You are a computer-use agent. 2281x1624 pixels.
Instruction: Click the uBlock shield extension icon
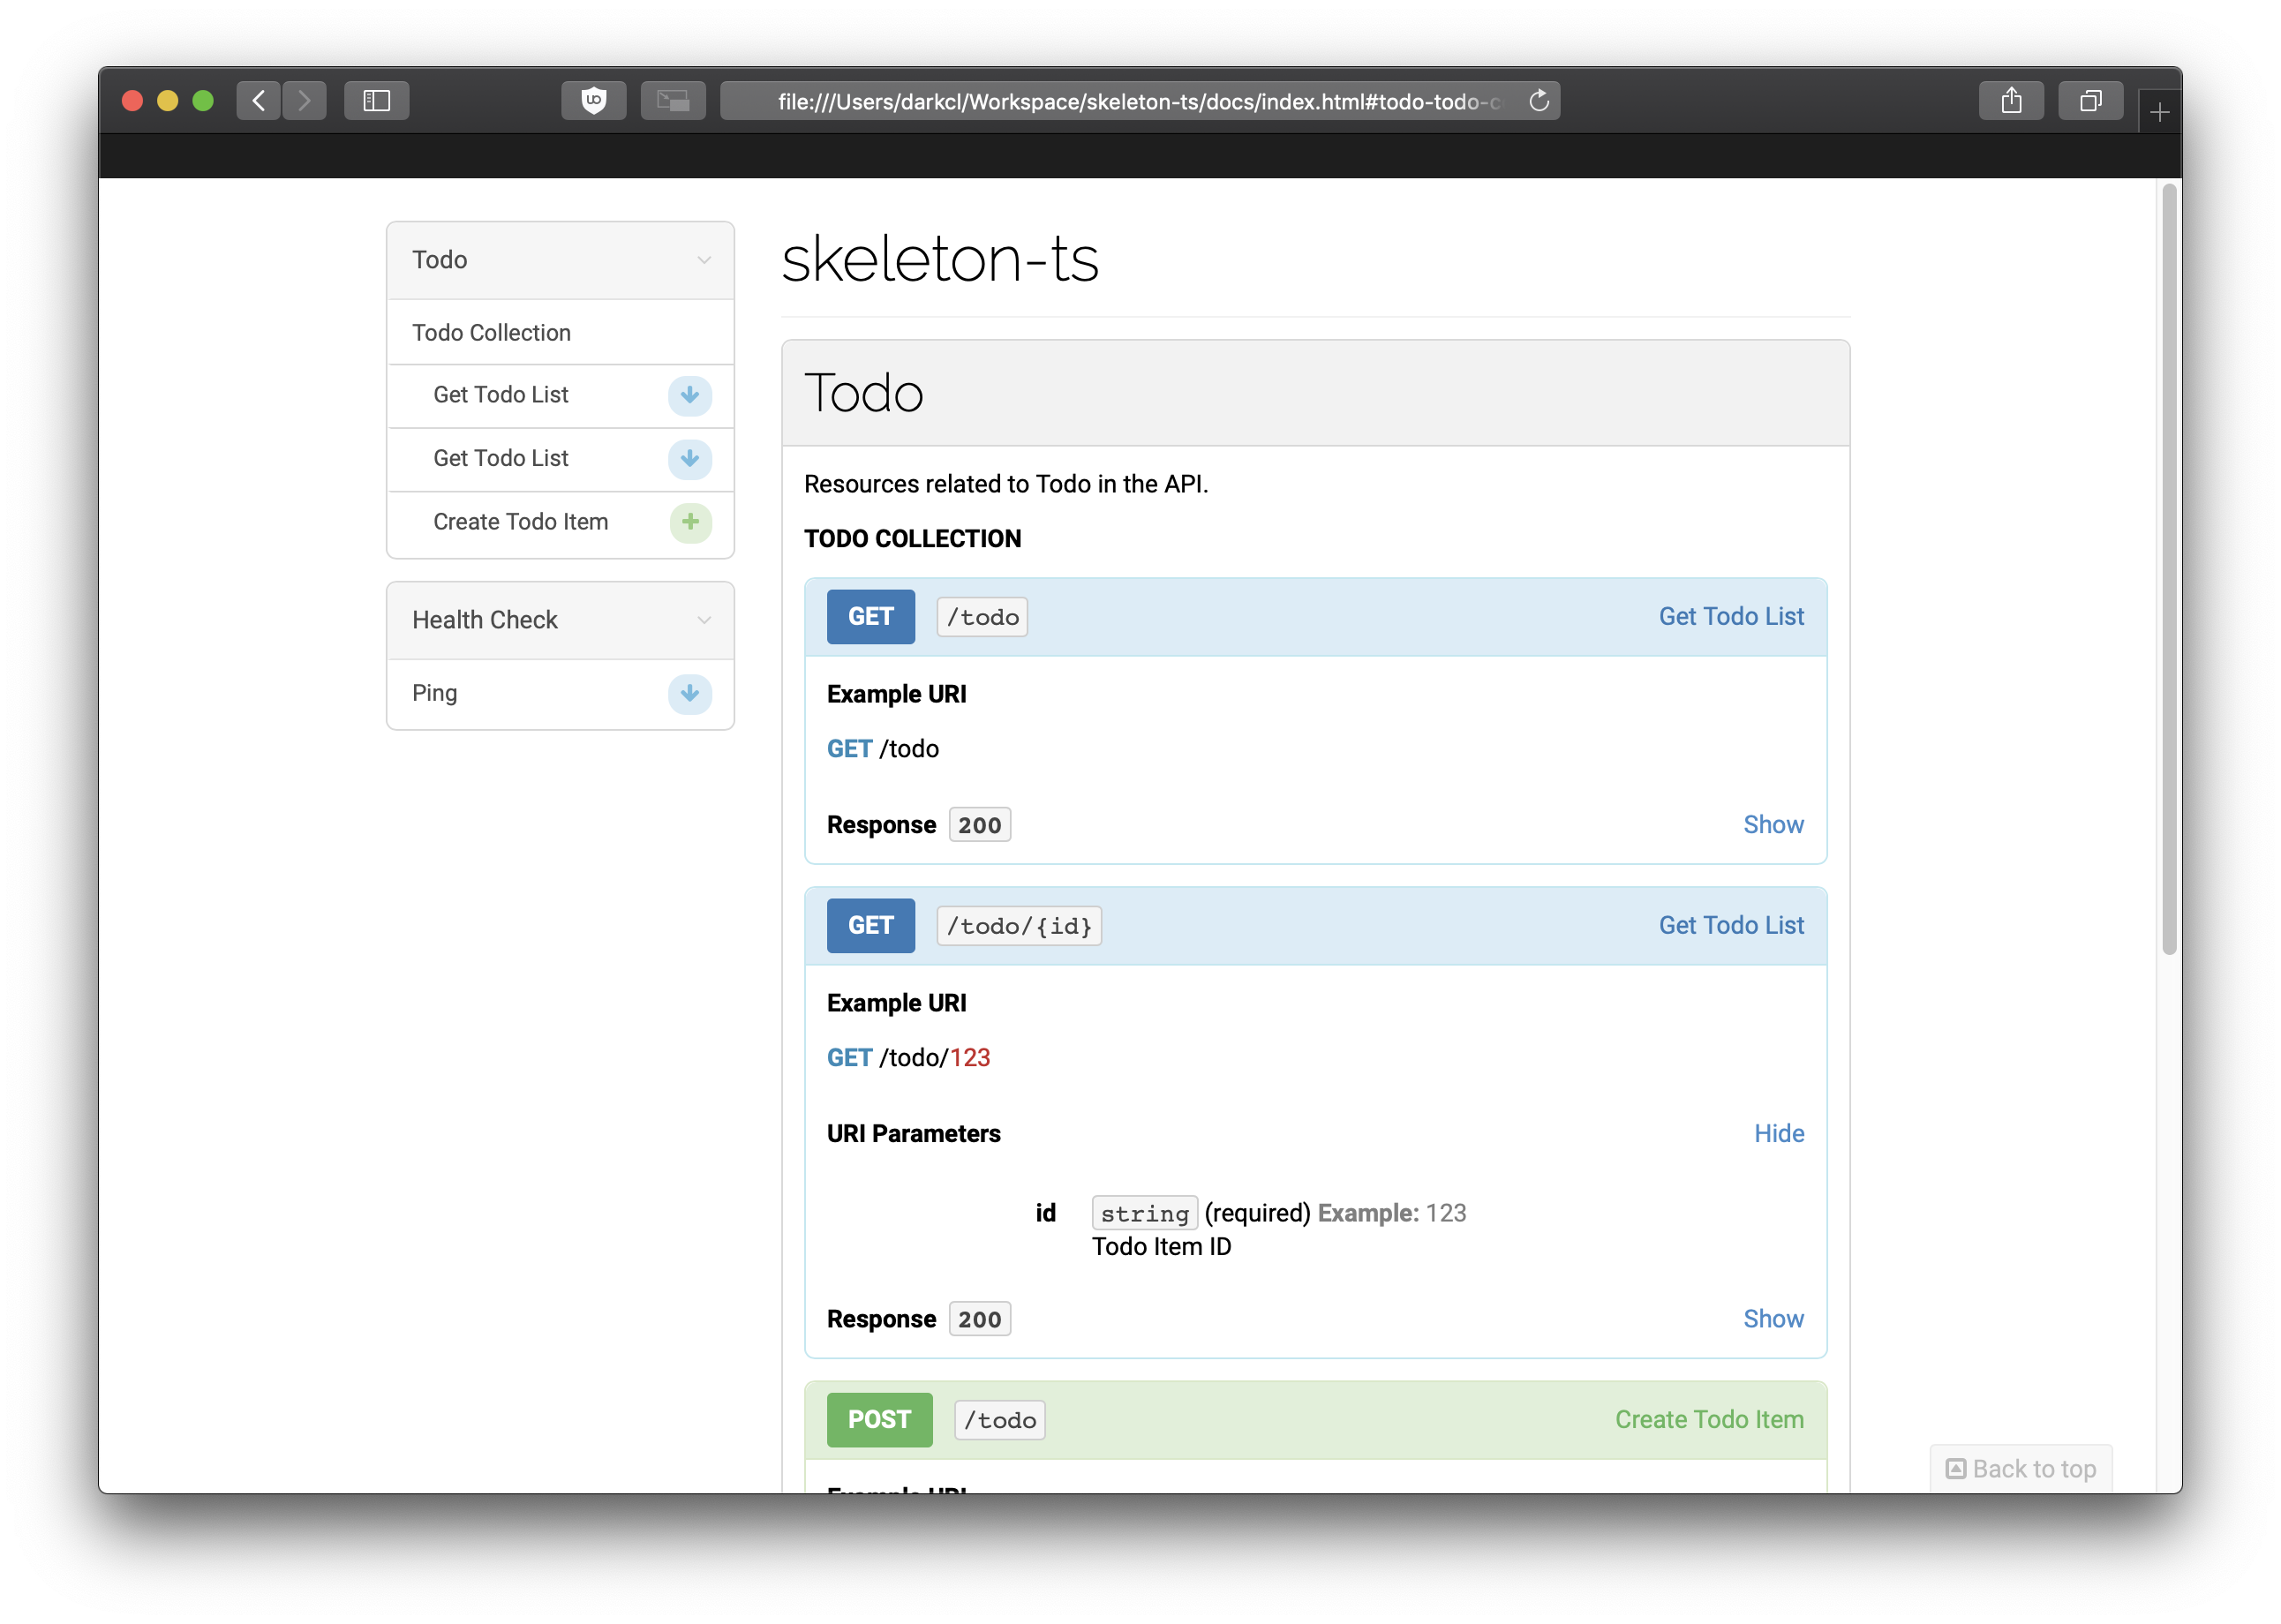point(593,101)
